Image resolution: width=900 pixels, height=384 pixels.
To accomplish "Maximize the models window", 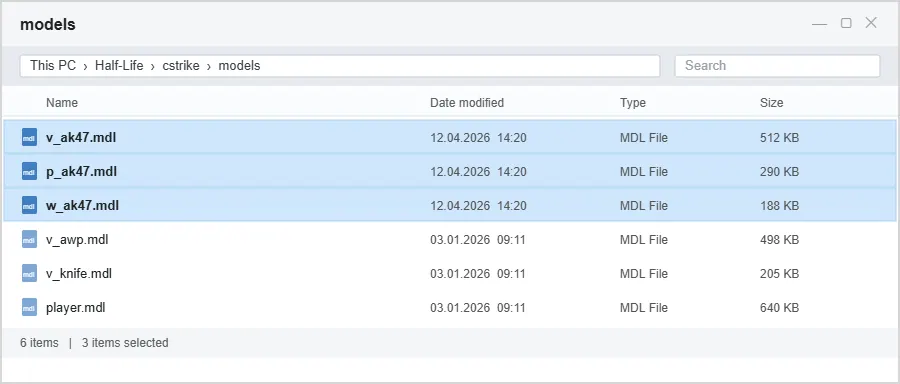I will 846,23.
